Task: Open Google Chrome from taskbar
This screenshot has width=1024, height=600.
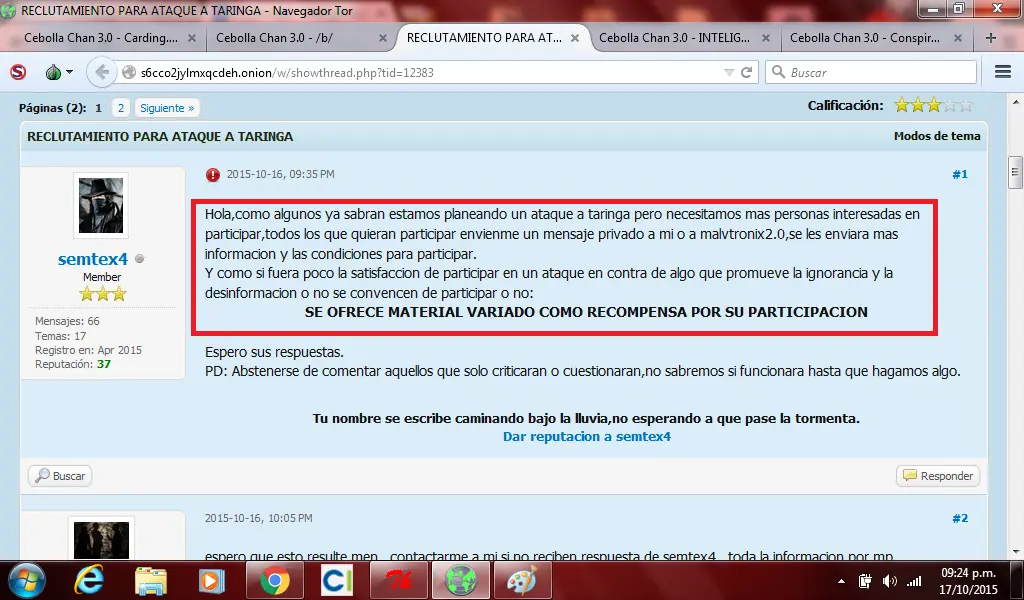Action: click(x=274, y=580)
